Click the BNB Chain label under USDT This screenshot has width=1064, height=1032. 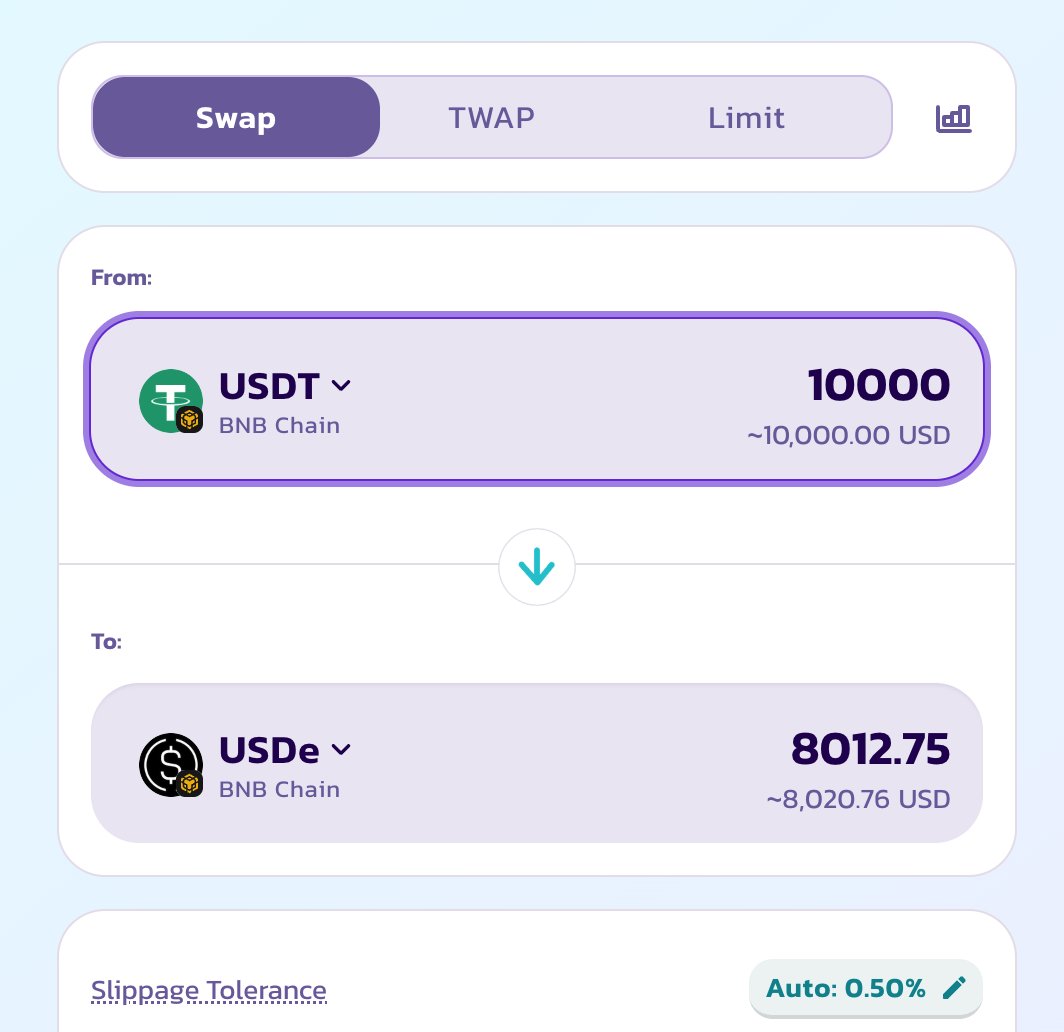pyautogui.click(x=280, y=425)
